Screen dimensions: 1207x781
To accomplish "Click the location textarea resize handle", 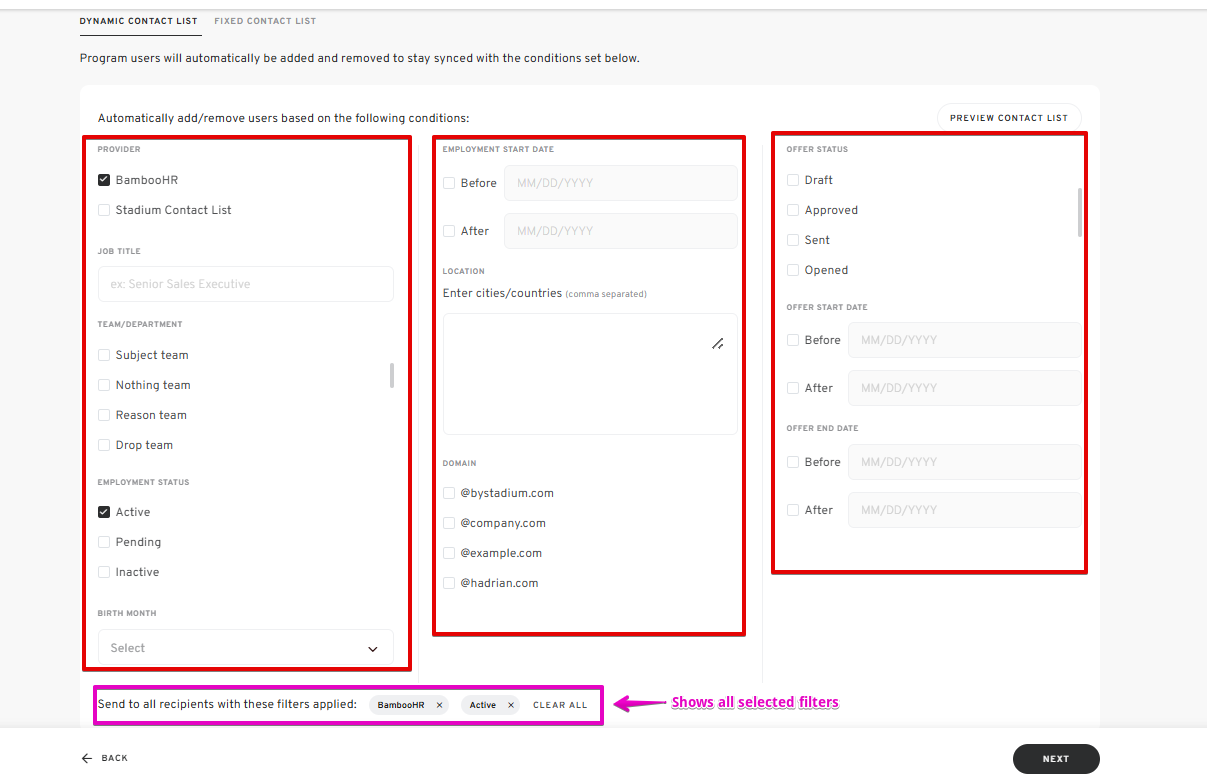I will [x=717, y=344].
